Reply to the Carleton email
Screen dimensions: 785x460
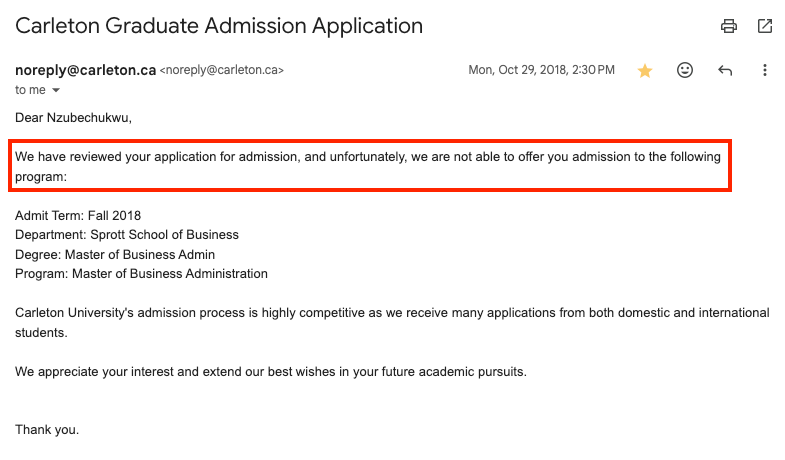[725, 70]
